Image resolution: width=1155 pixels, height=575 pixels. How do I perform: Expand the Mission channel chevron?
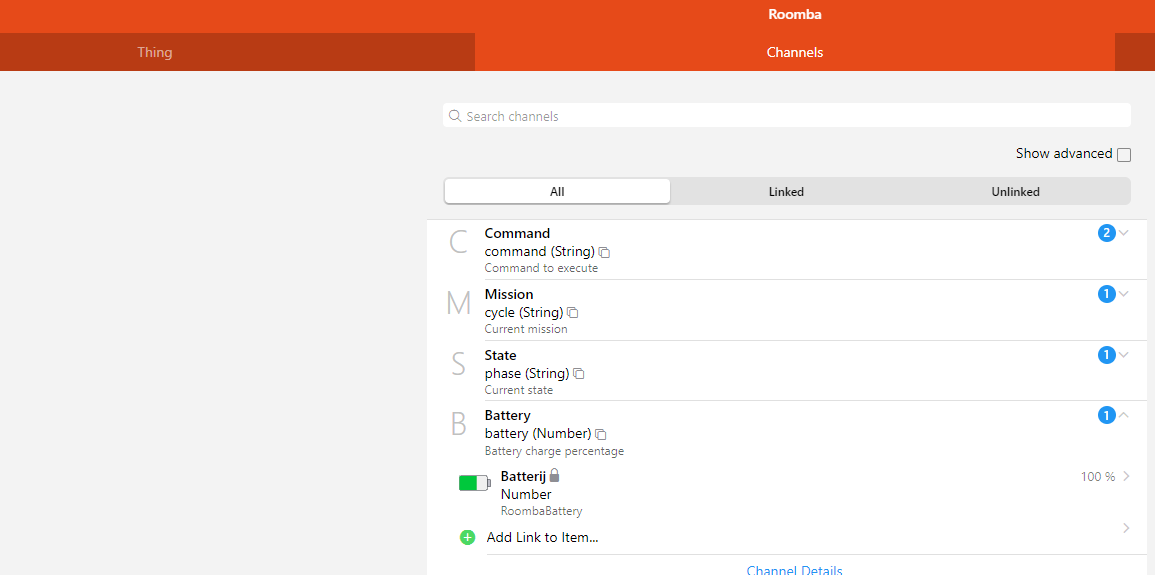click(1124, 294)
